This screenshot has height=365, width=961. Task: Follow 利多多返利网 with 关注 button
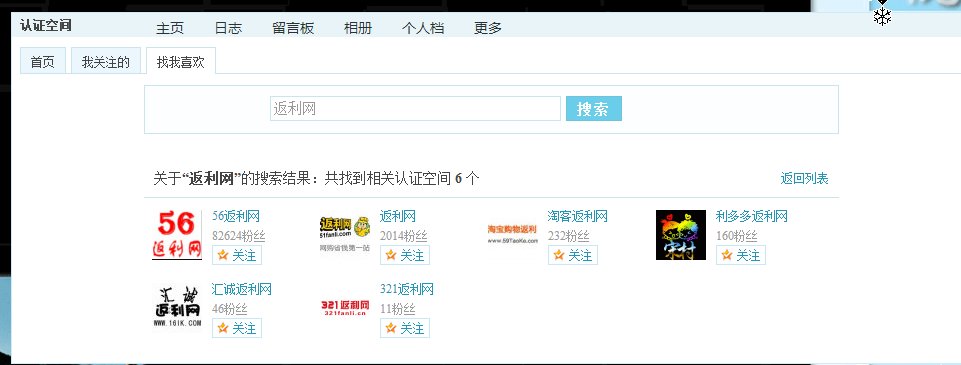[741, 255]
